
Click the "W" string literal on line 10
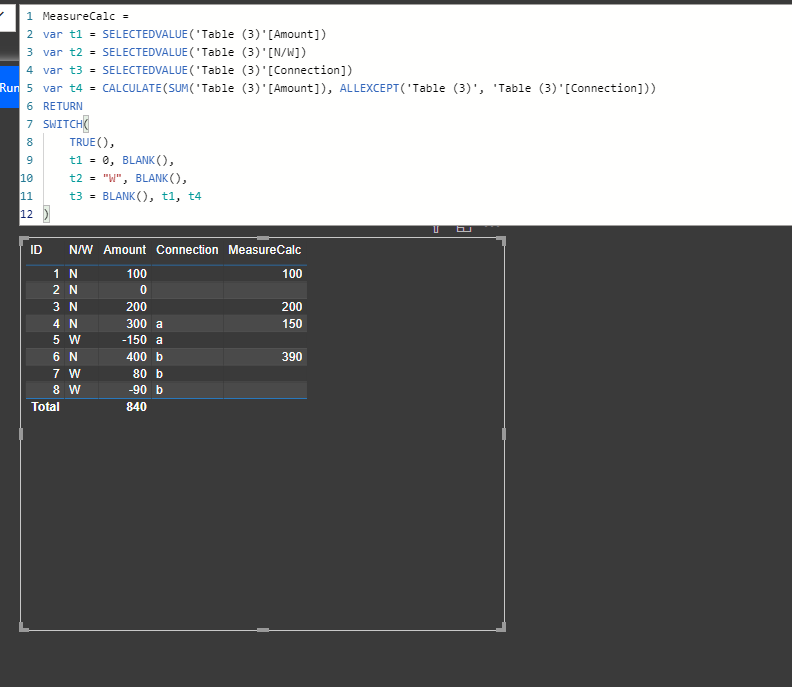click(x=112, y=178)
